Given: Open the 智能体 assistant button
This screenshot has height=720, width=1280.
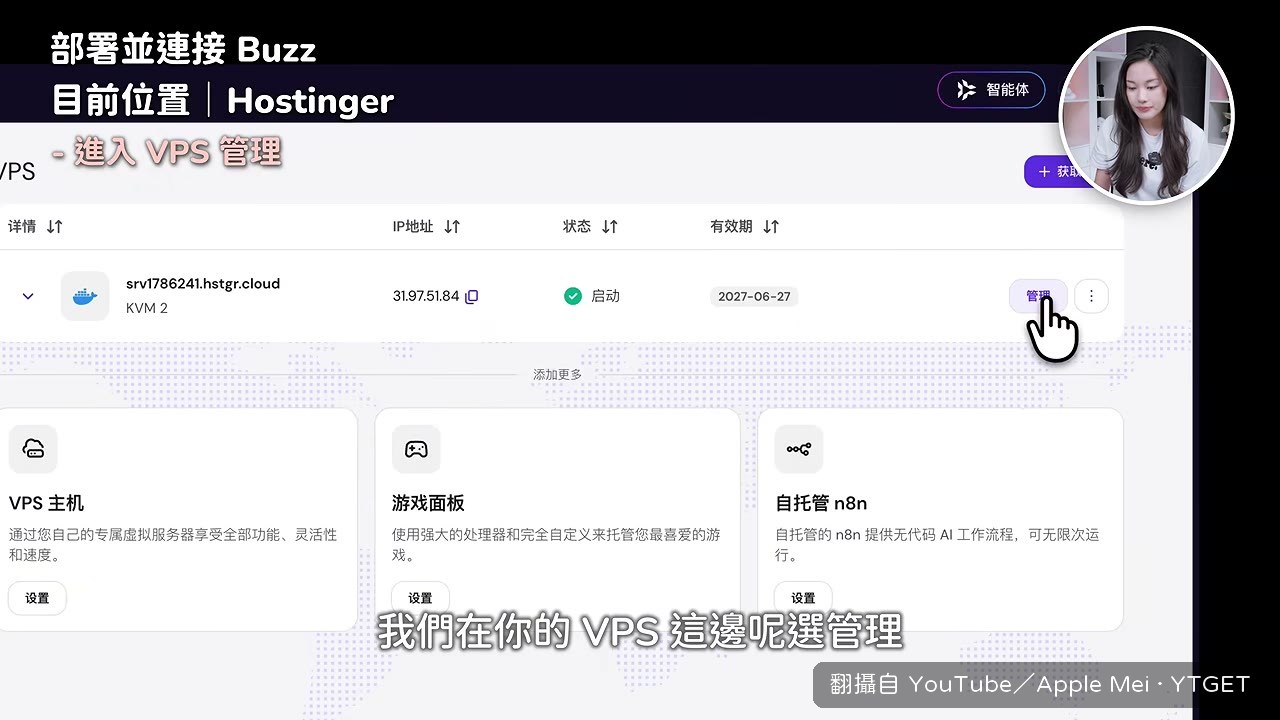Looking at the screenshot, I should click(991, 90).
